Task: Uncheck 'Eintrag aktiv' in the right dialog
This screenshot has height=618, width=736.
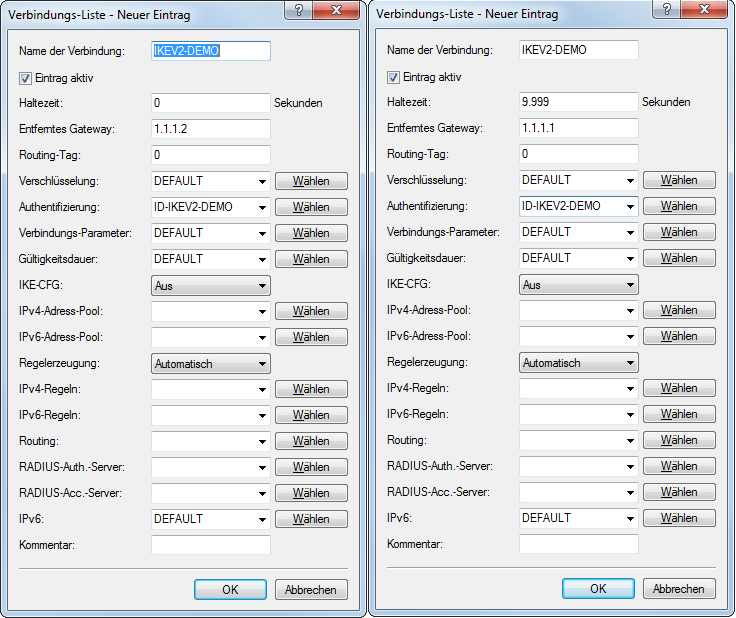Action: pos(394,77)
